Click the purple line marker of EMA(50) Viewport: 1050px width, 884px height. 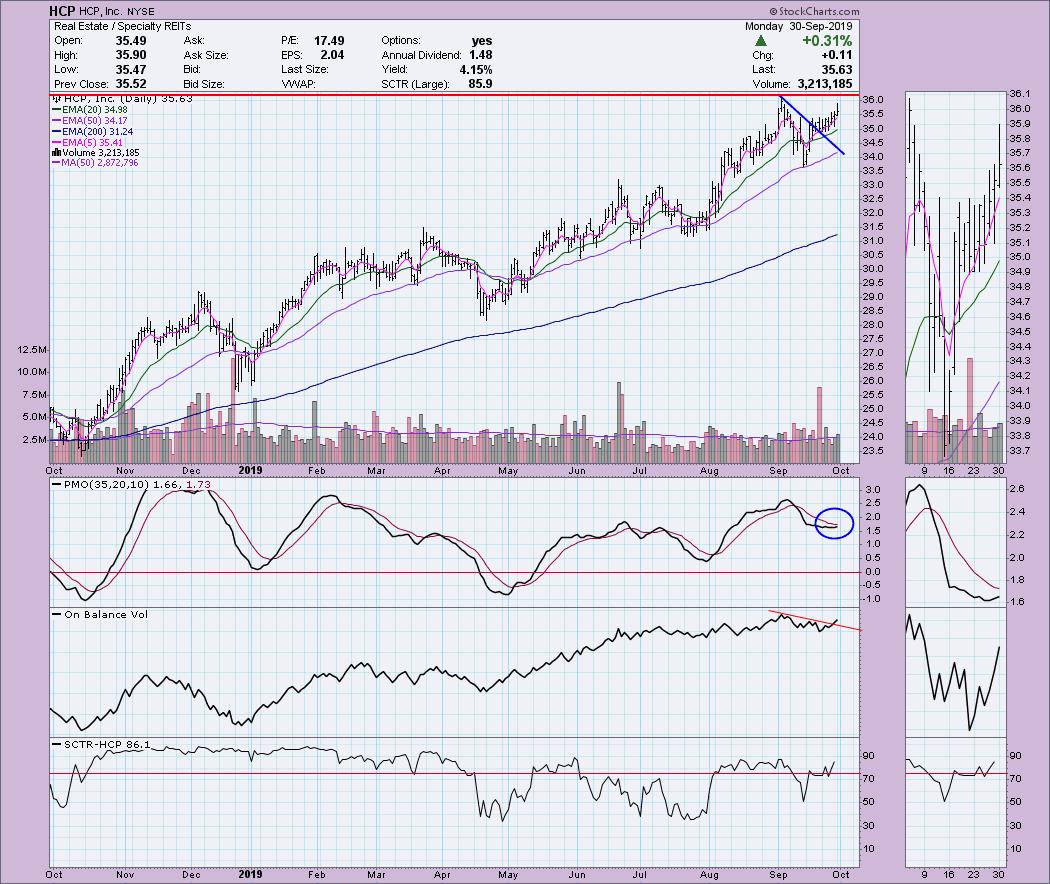pyautogui.click(x=56, y=121)
